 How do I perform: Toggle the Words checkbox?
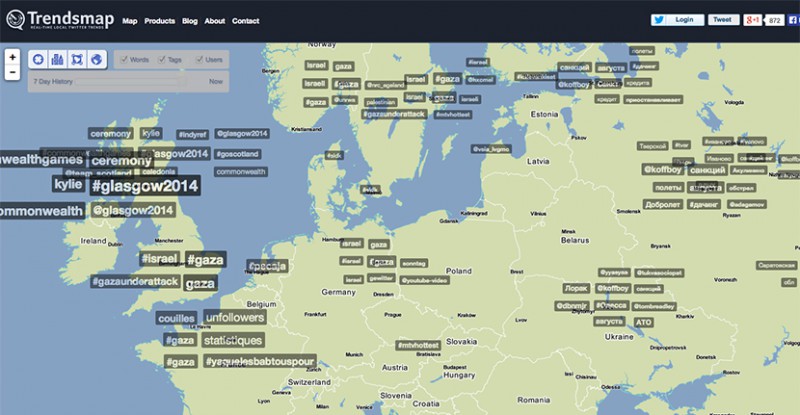click(x=124, y=60)
